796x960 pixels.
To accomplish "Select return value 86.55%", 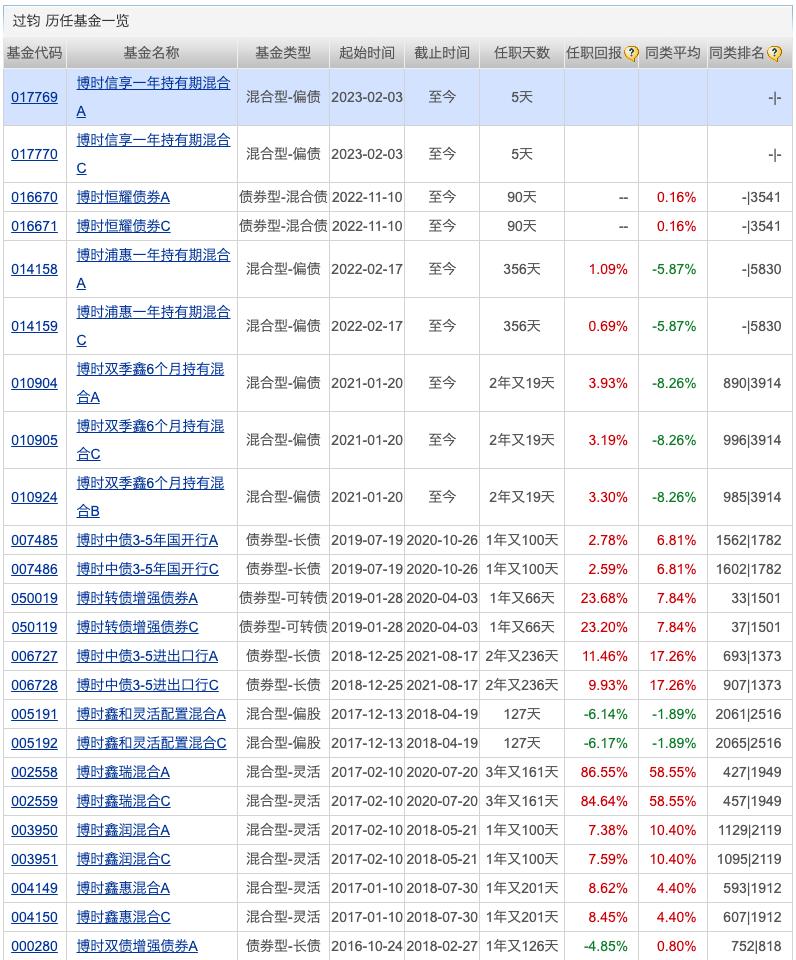I will (x=604, y=772).
